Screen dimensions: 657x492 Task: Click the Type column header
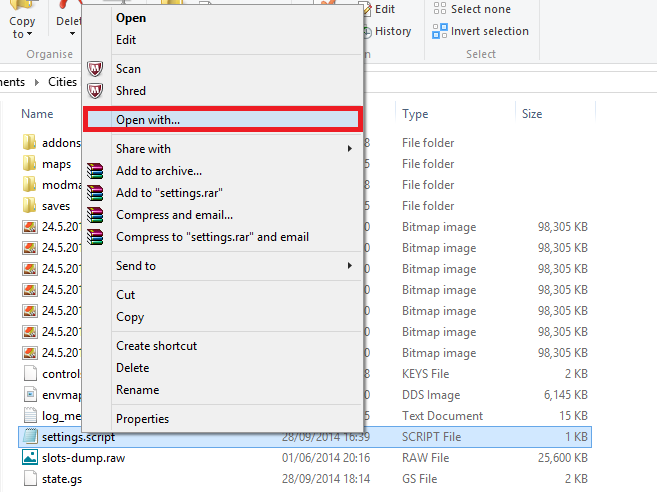[x=415, y=114]
